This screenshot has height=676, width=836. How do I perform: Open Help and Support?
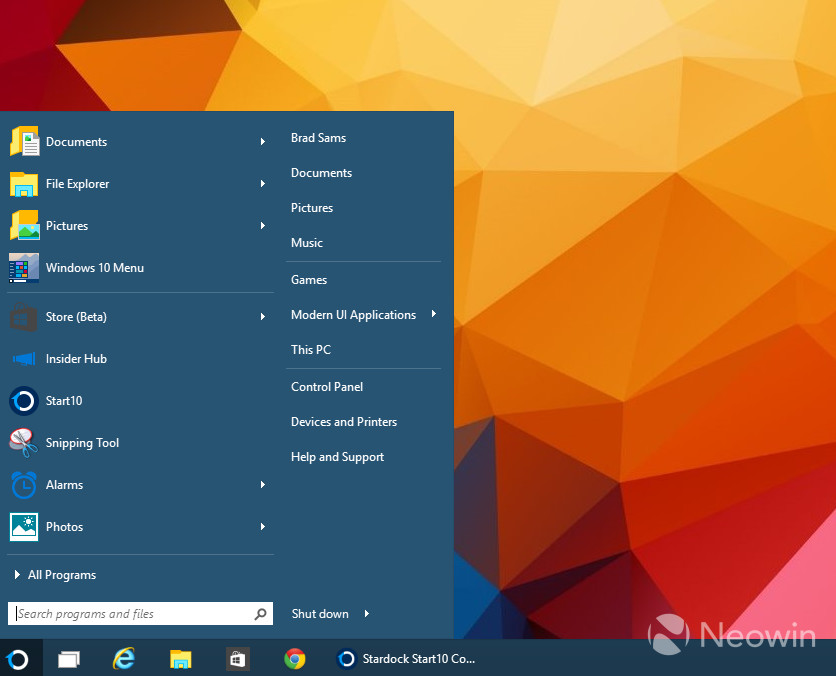[x=337, y=457]
